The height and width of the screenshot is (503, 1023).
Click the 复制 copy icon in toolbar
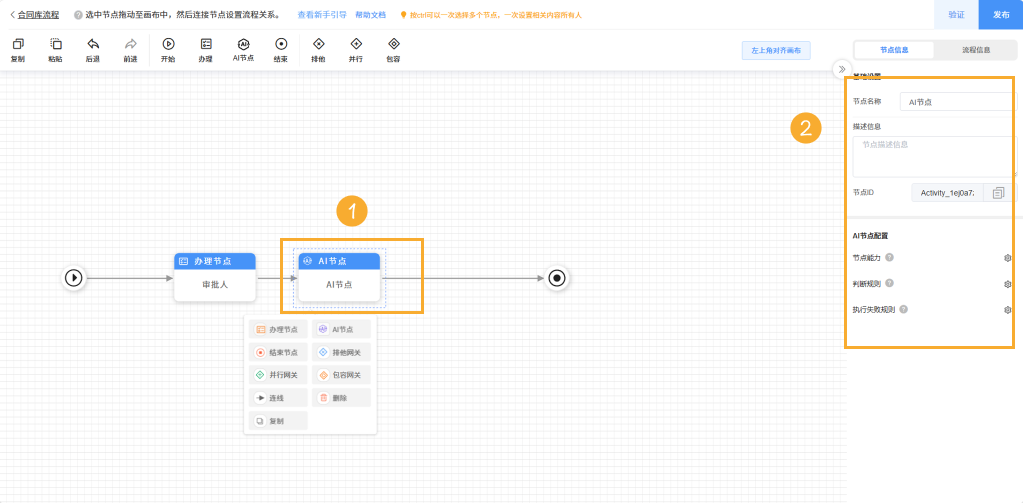coord(18,44)
